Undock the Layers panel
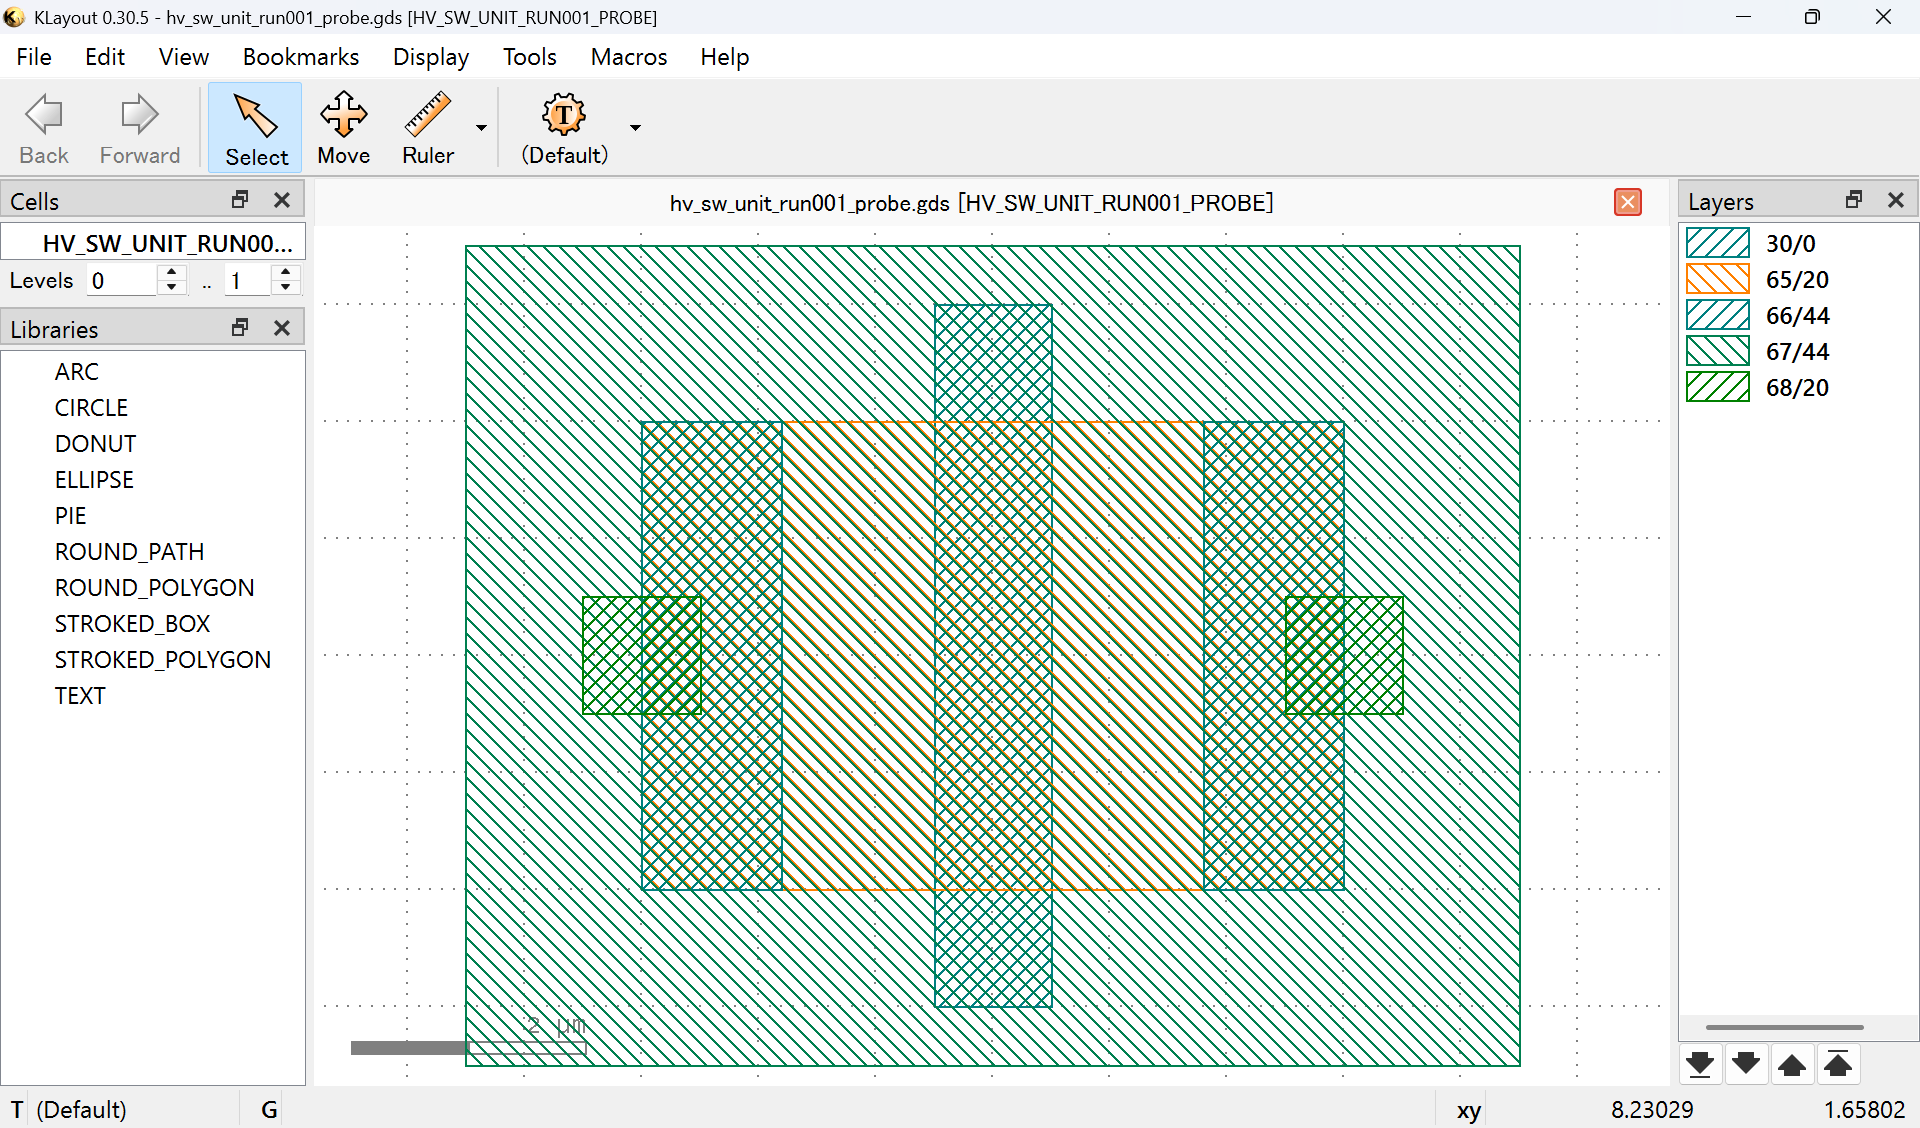Screen dimensions: 1920x1128 point(1853,200)
